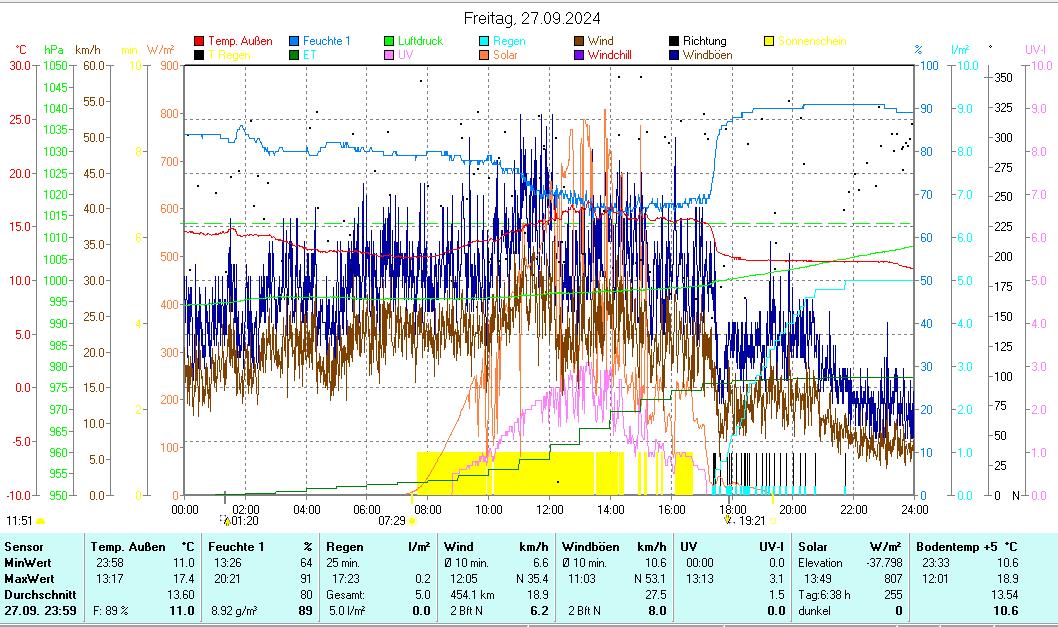Screen dimensions: 1058x627
Task: Click the dark green ET legend square
Action: (294, 55)
